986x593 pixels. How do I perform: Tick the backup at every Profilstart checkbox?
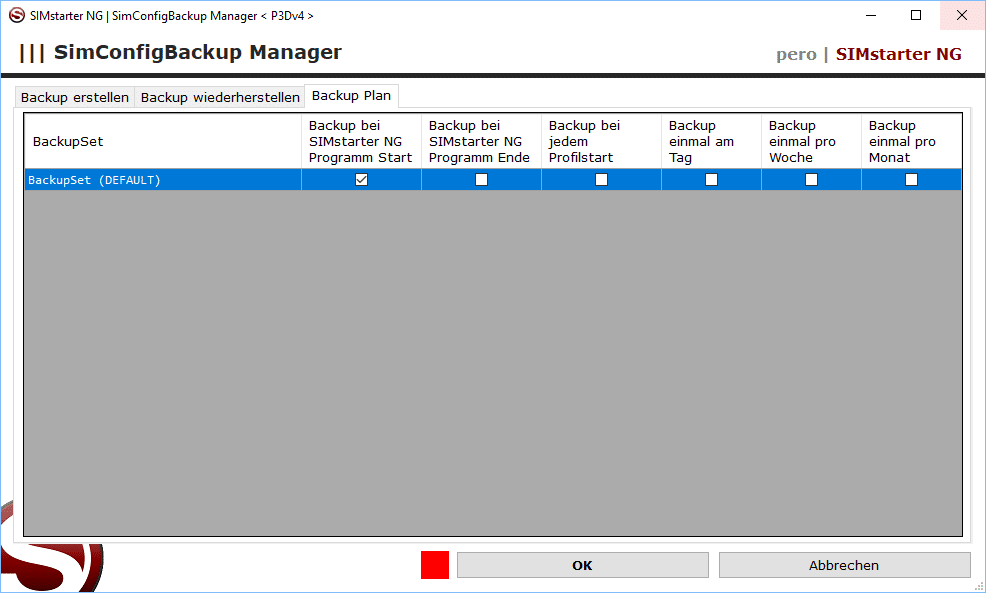point(601,180)
